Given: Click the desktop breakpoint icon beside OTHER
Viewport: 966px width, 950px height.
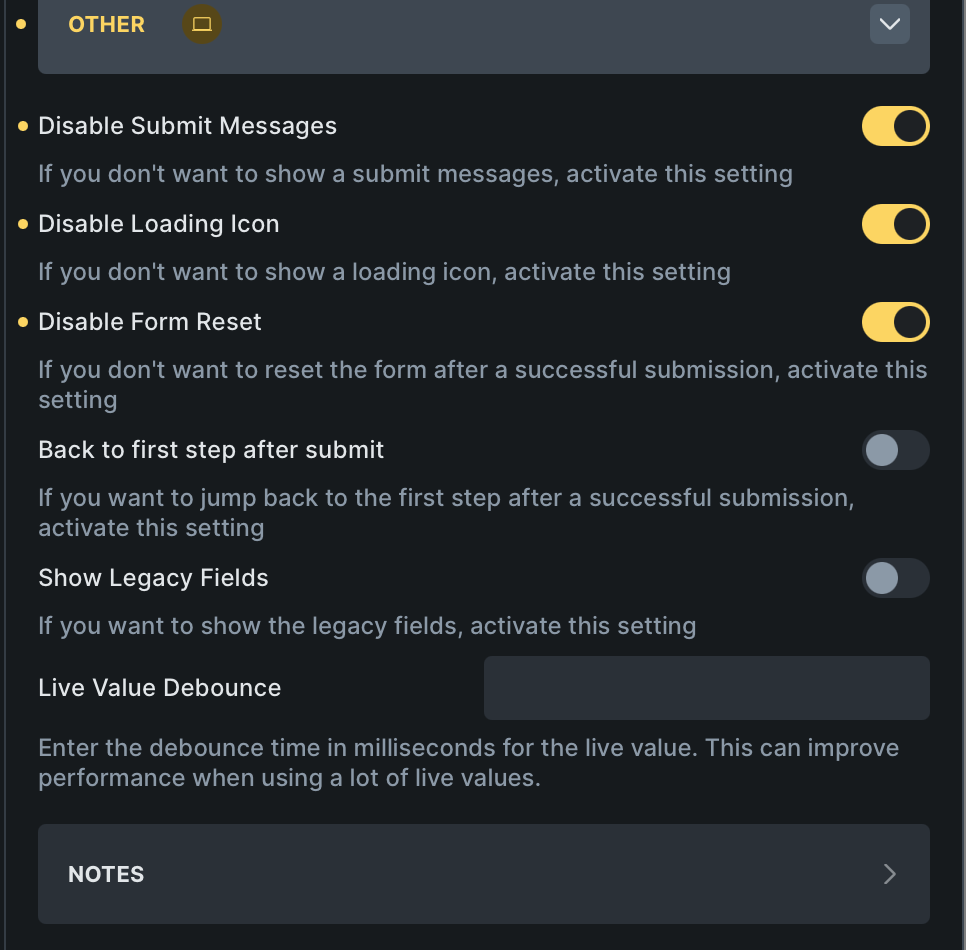Looking at the screenshot, I should (x=202, y=24).
